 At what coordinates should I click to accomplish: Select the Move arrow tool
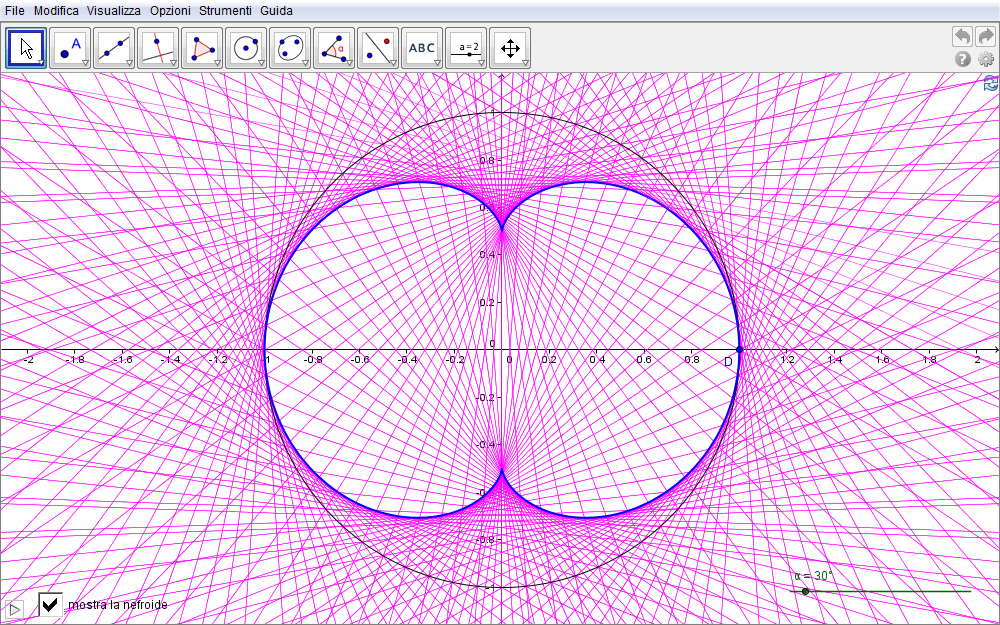[26, 47]
